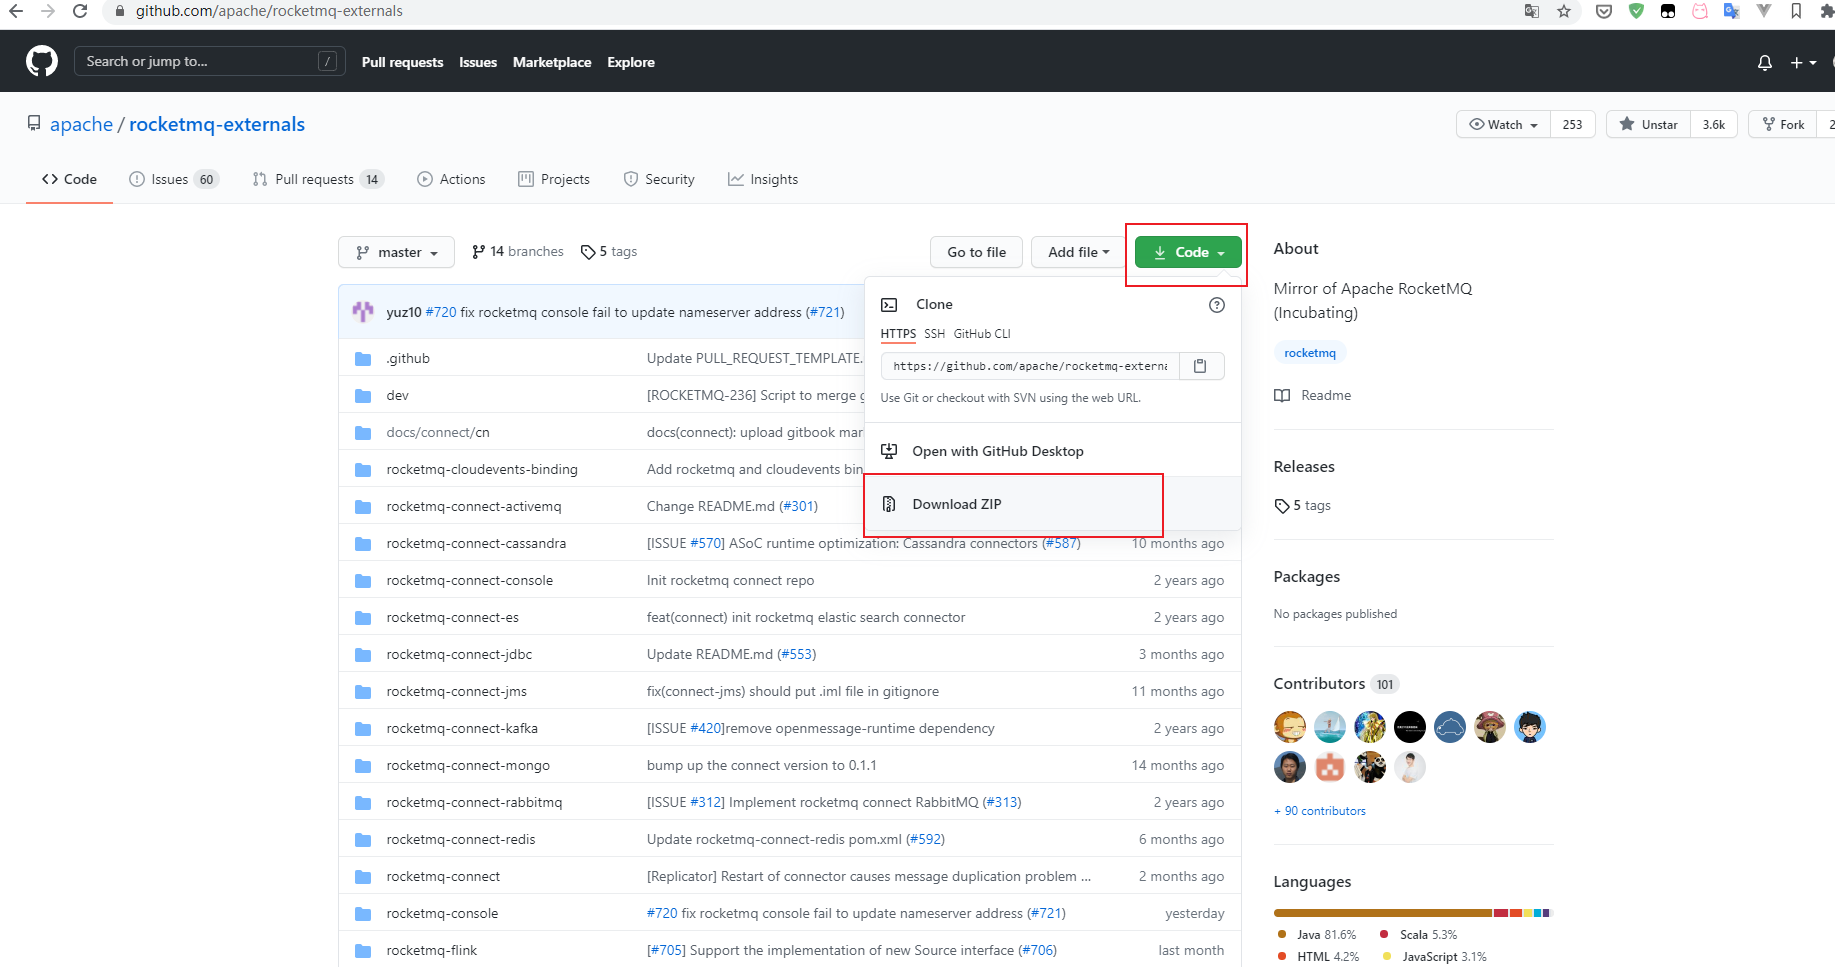
Task: Open the Issues tab
Action: (174, 179)
